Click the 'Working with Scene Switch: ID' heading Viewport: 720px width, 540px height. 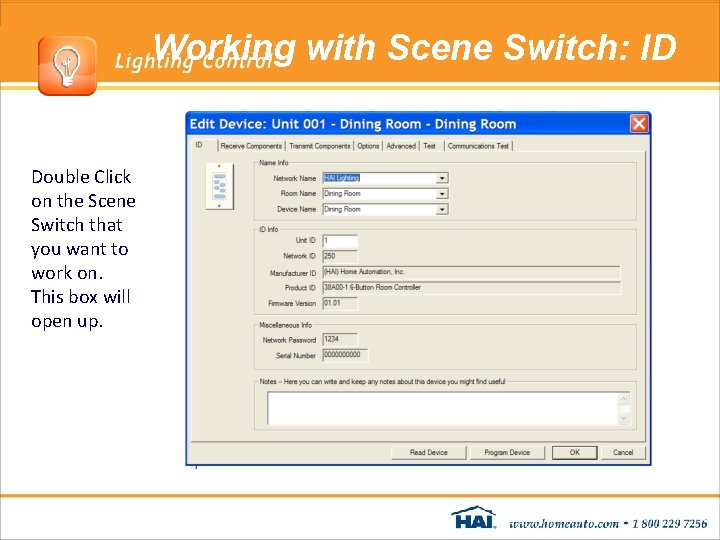tap(415, 47)
